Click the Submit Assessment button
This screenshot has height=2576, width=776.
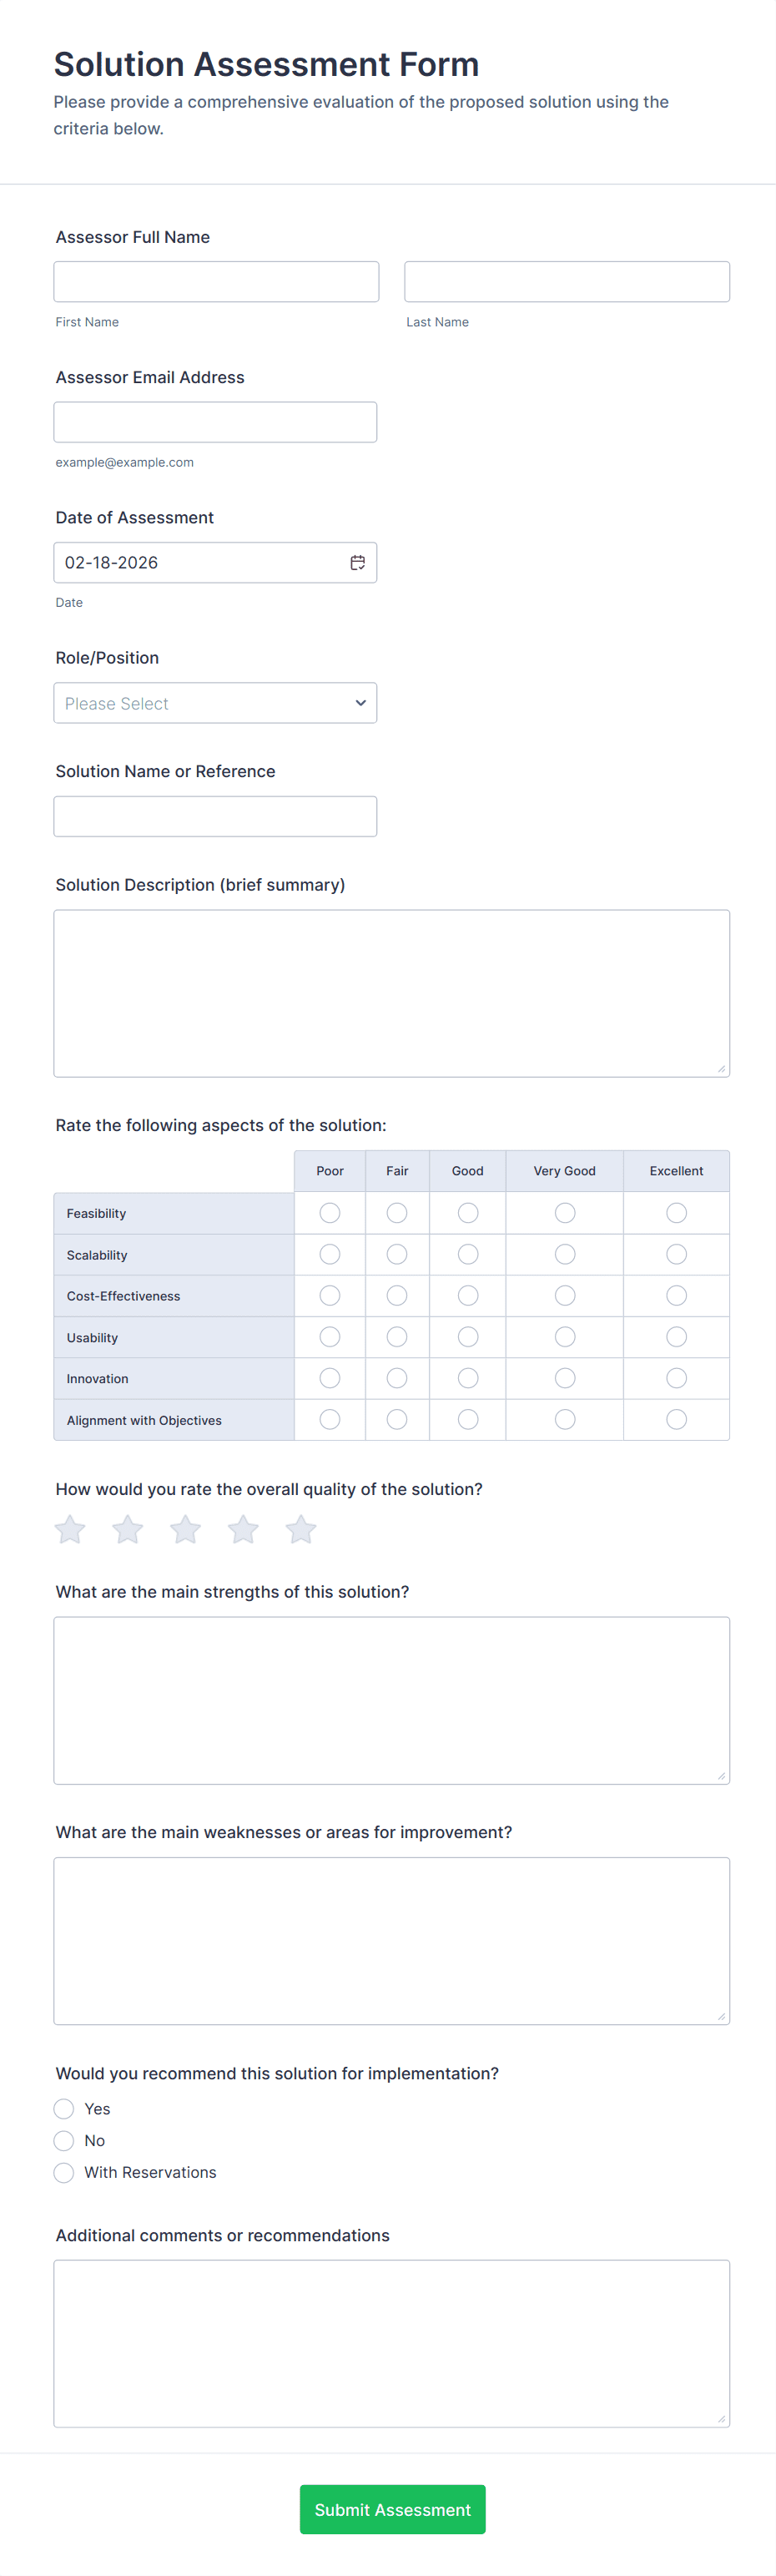pos(392,2509)
